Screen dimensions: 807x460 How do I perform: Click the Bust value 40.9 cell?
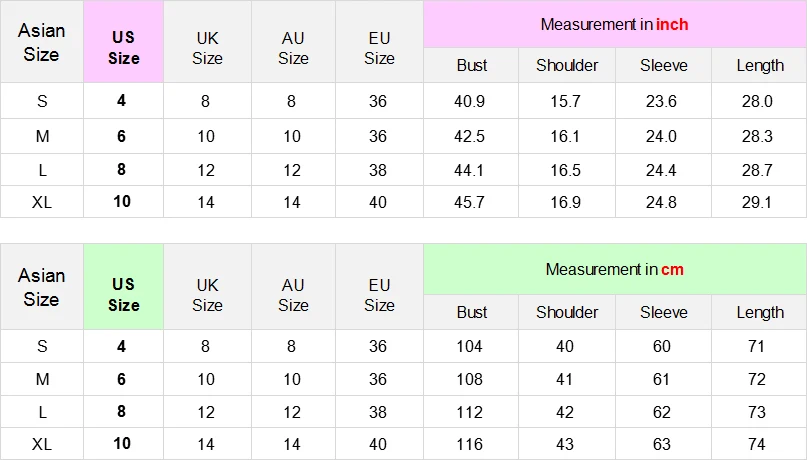pyautogui.click(x=470, y=101)
